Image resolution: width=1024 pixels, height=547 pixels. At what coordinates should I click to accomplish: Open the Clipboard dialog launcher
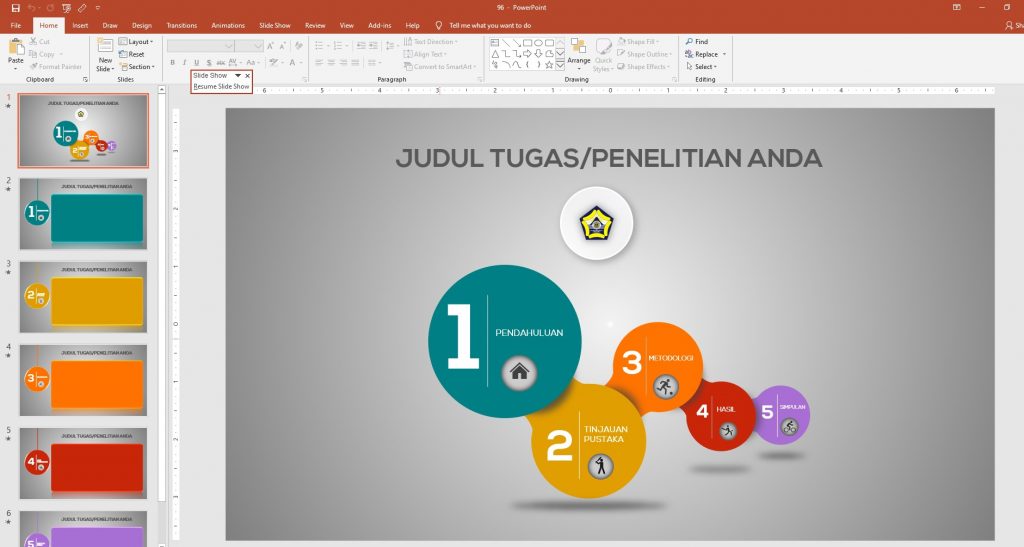pos(86,80)
